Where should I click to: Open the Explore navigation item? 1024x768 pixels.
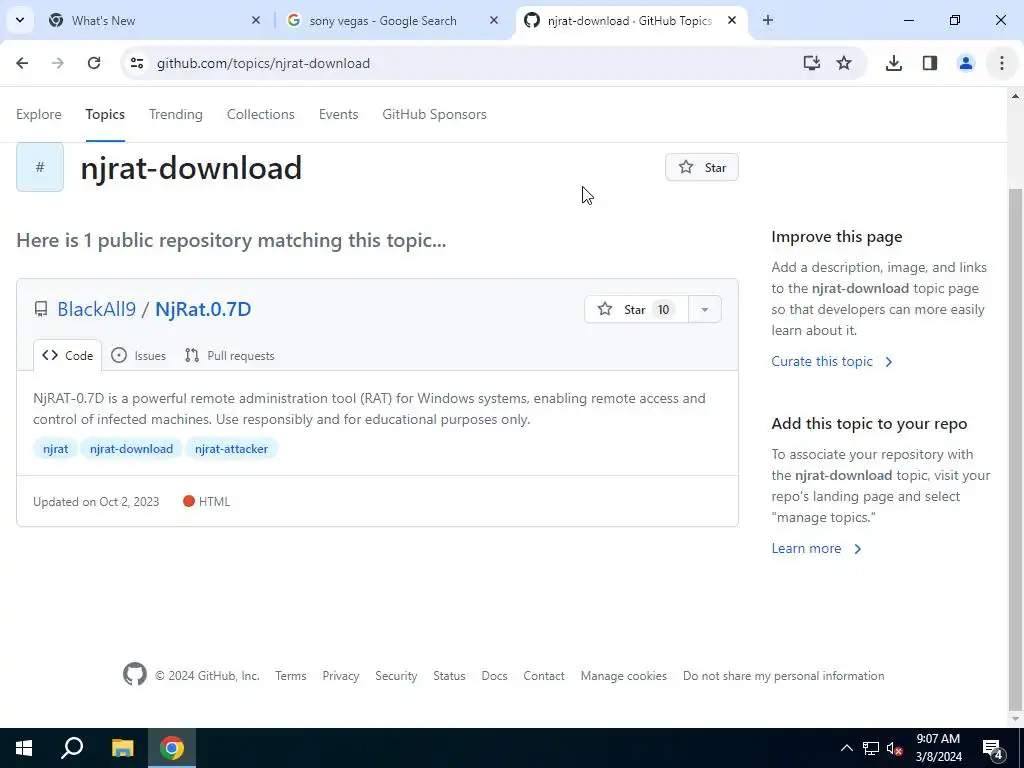pyautogui.click(x=39, y=114)
